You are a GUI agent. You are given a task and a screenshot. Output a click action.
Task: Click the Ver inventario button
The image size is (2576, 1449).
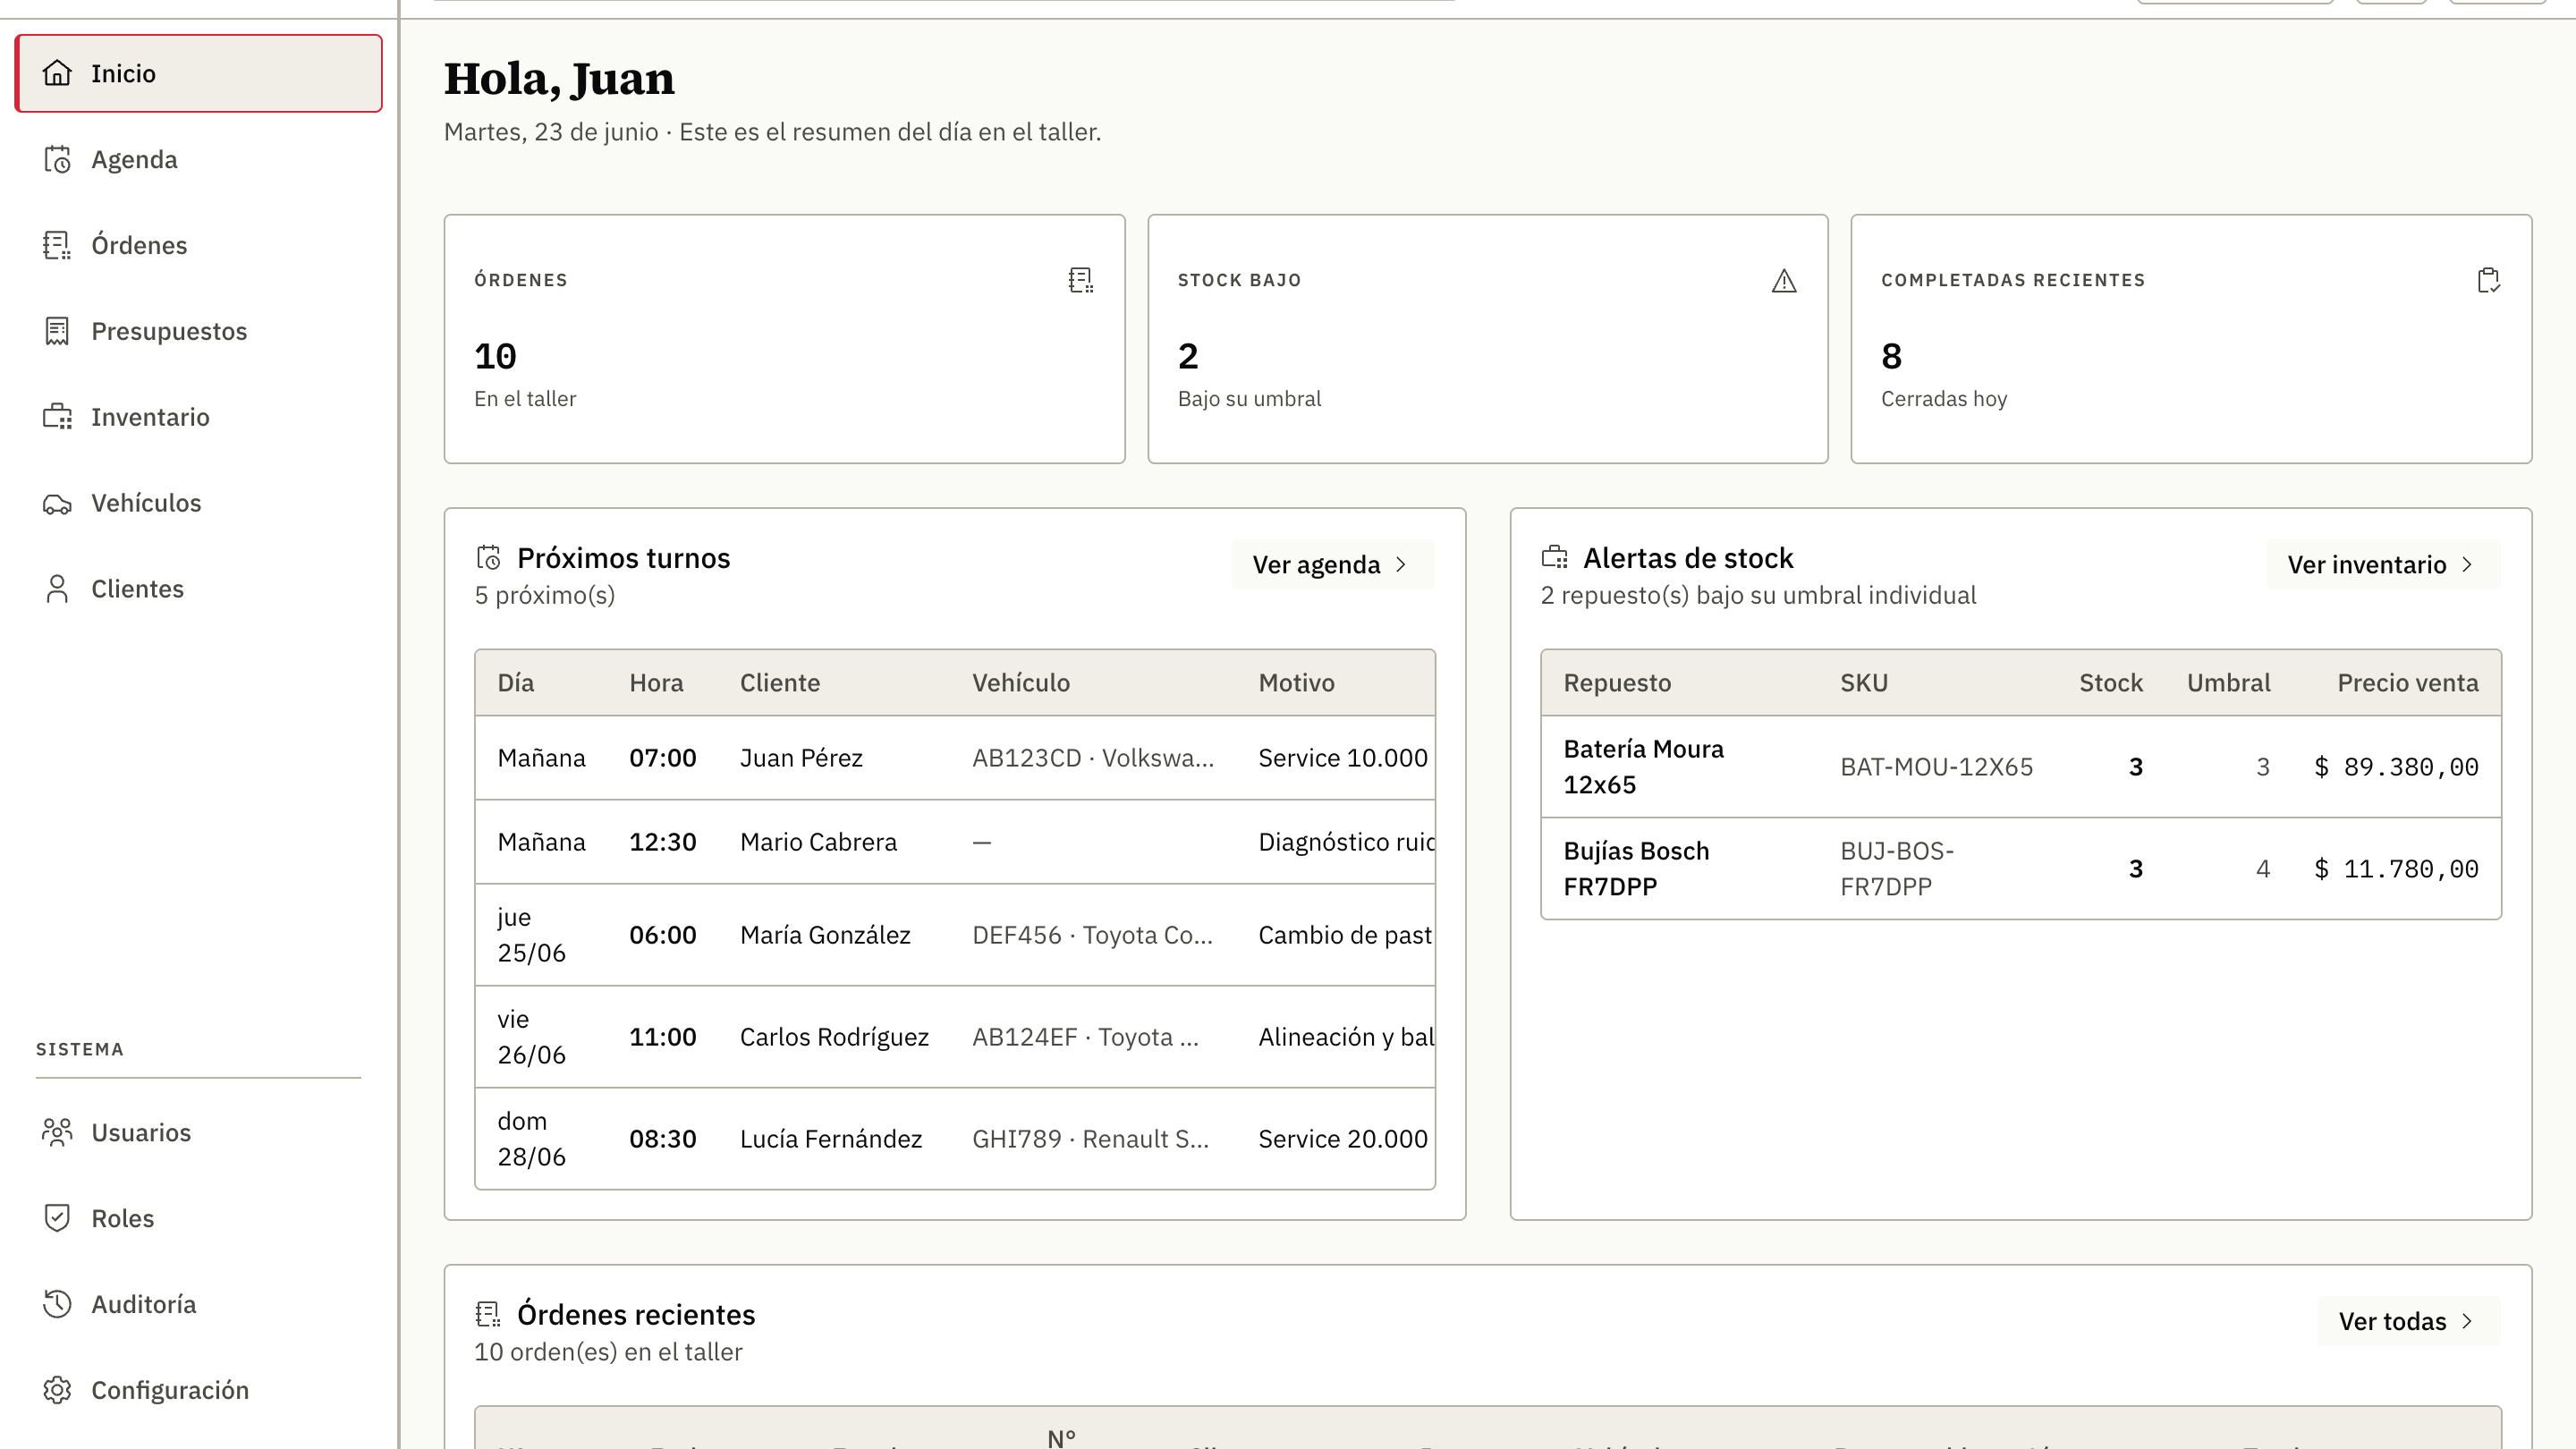pyautogui.click(x=2382, y=564)
